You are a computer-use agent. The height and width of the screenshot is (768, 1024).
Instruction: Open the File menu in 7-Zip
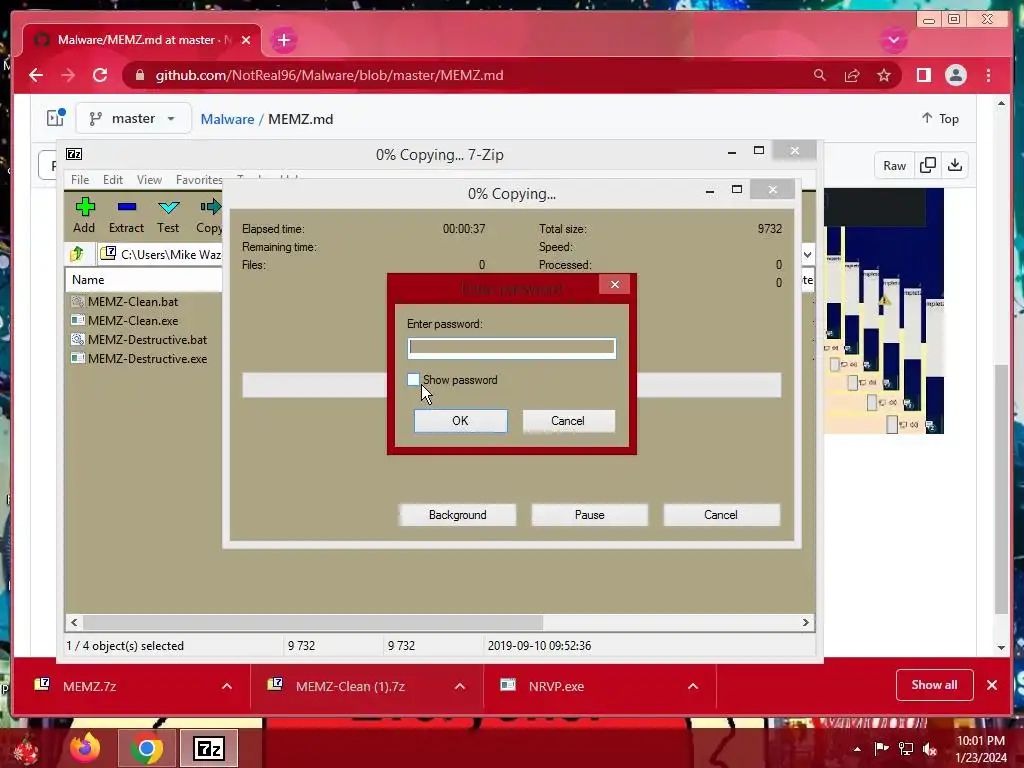[80, 180]
